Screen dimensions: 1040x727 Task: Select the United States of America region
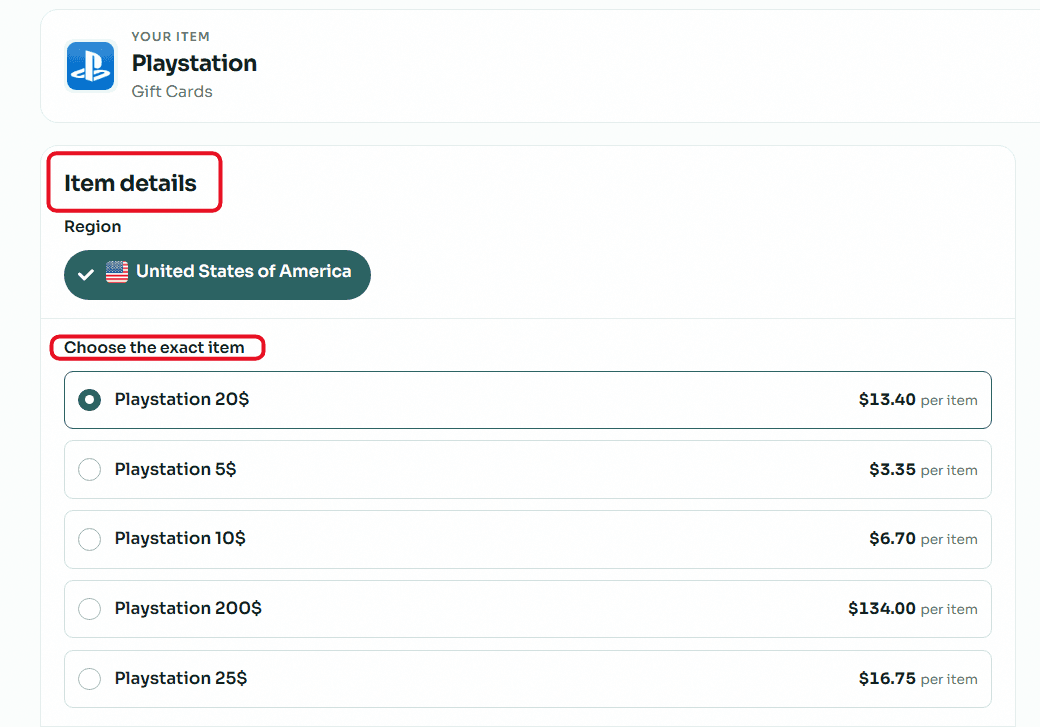pyautogui.click(x=217, y=275)
